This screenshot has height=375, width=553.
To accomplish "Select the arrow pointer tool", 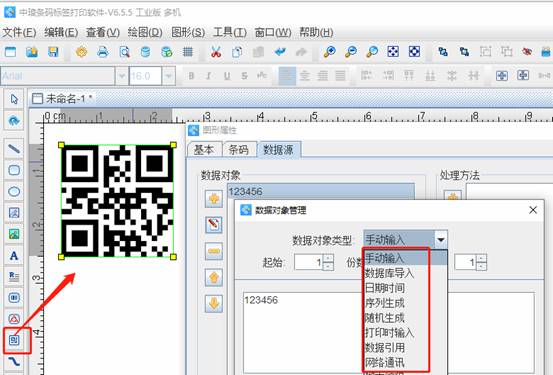I will (14, 99).
